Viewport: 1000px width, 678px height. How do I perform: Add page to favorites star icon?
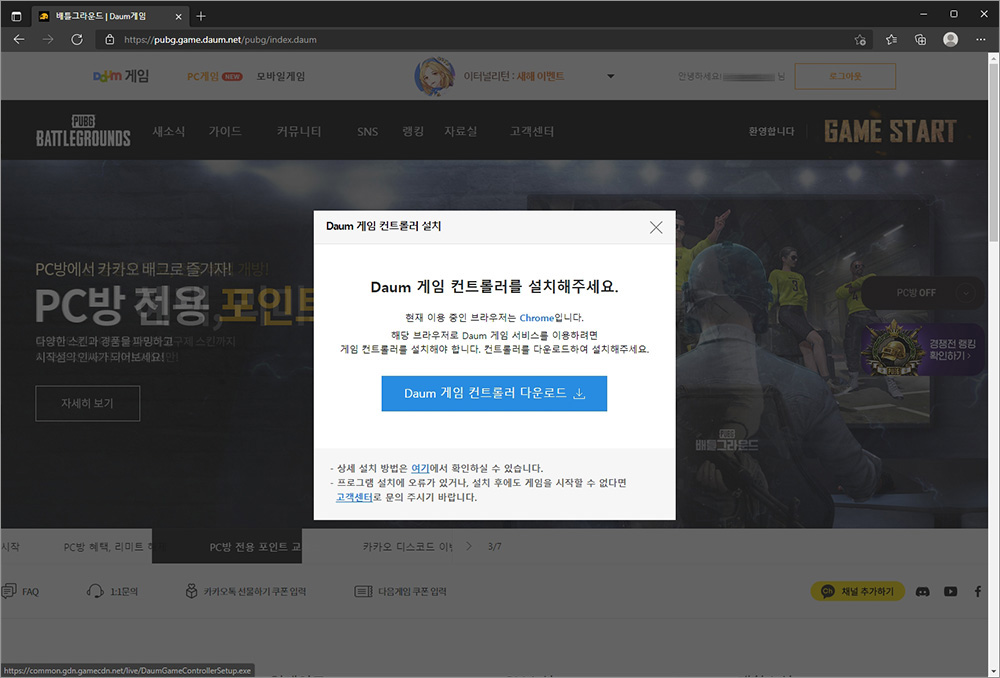pos(860,40)
